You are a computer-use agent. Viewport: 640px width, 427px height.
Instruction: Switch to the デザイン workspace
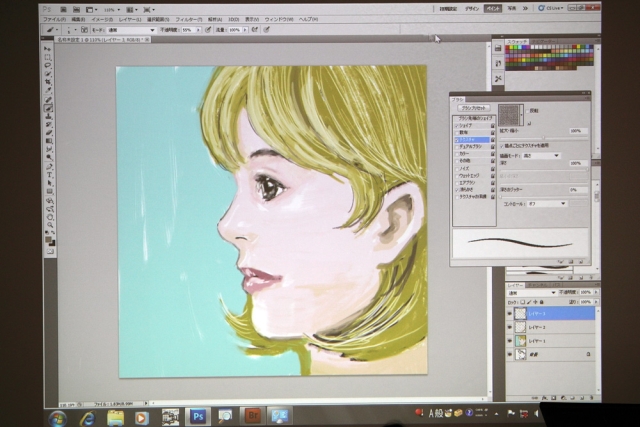pos(472,9)
